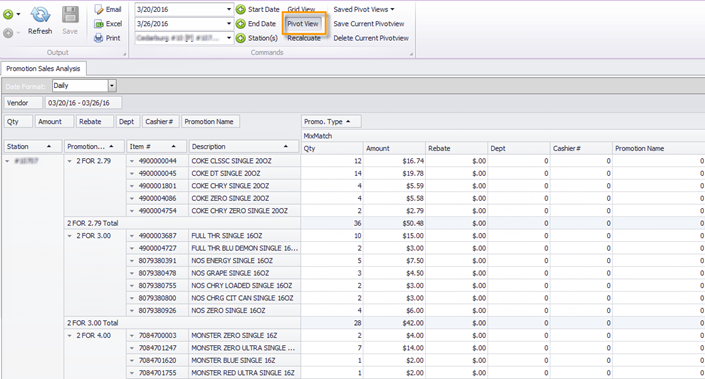Email the report
The height and width of the screenshot is (379, 705).
point(108,9)
